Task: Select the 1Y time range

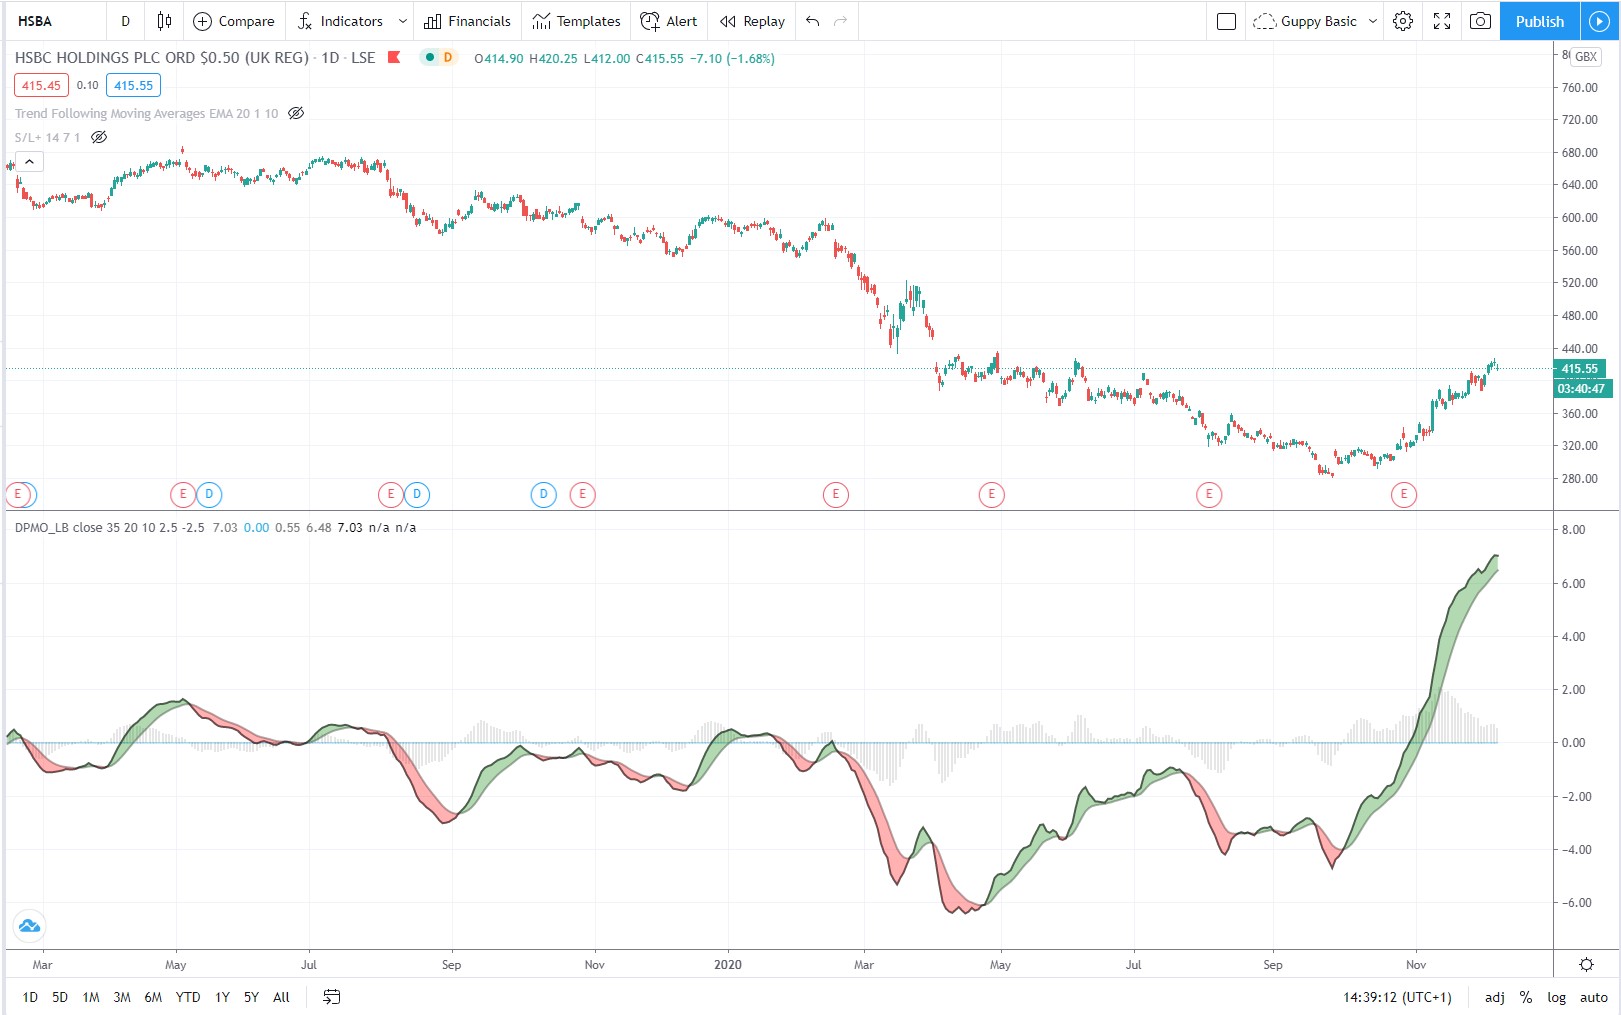Action: (x=222, y=997)
